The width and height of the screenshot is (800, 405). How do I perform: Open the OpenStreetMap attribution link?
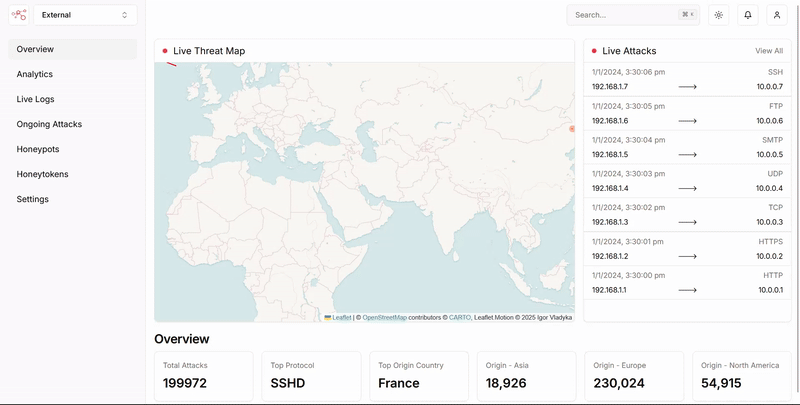(384, 317)
